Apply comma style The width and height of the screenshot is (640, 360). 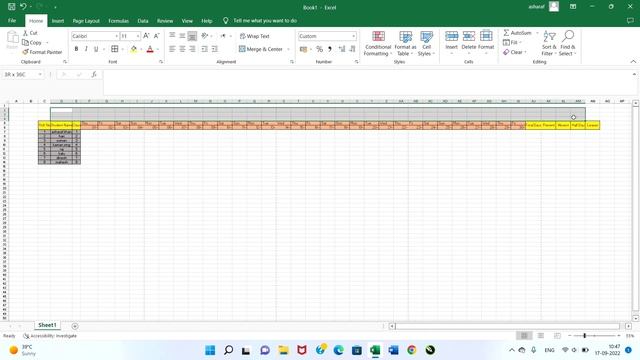(x=330, y=49)
